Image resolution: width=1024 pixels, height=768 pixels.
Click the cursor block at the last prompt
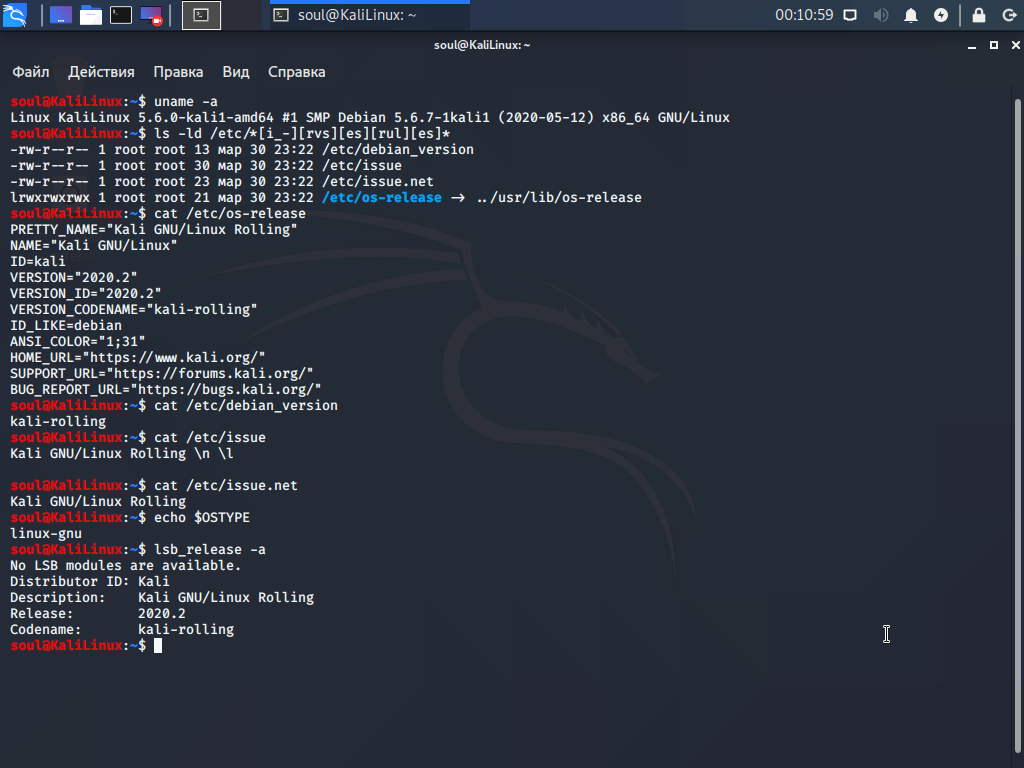click(157, 645)
